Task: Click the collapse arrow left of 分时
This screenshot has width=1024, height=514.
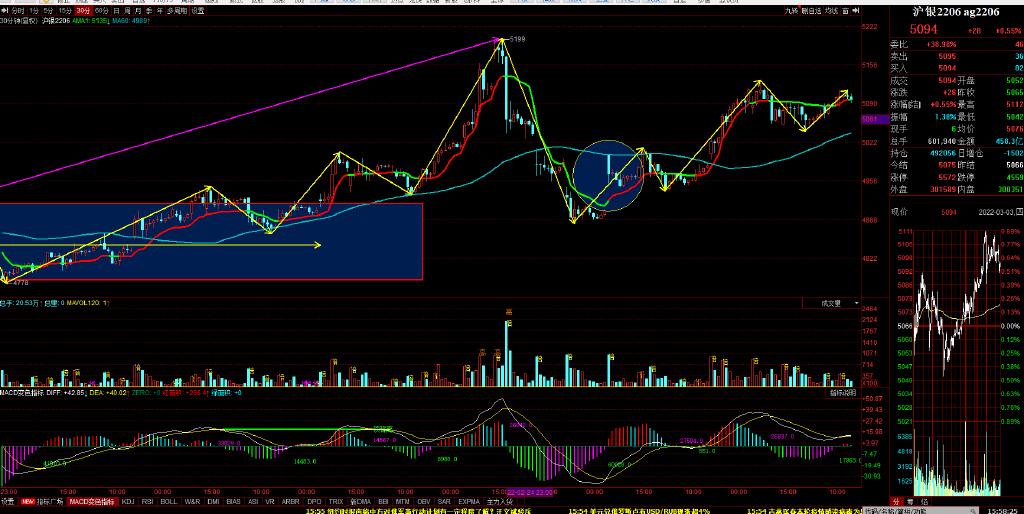Action: pos(5,10)
